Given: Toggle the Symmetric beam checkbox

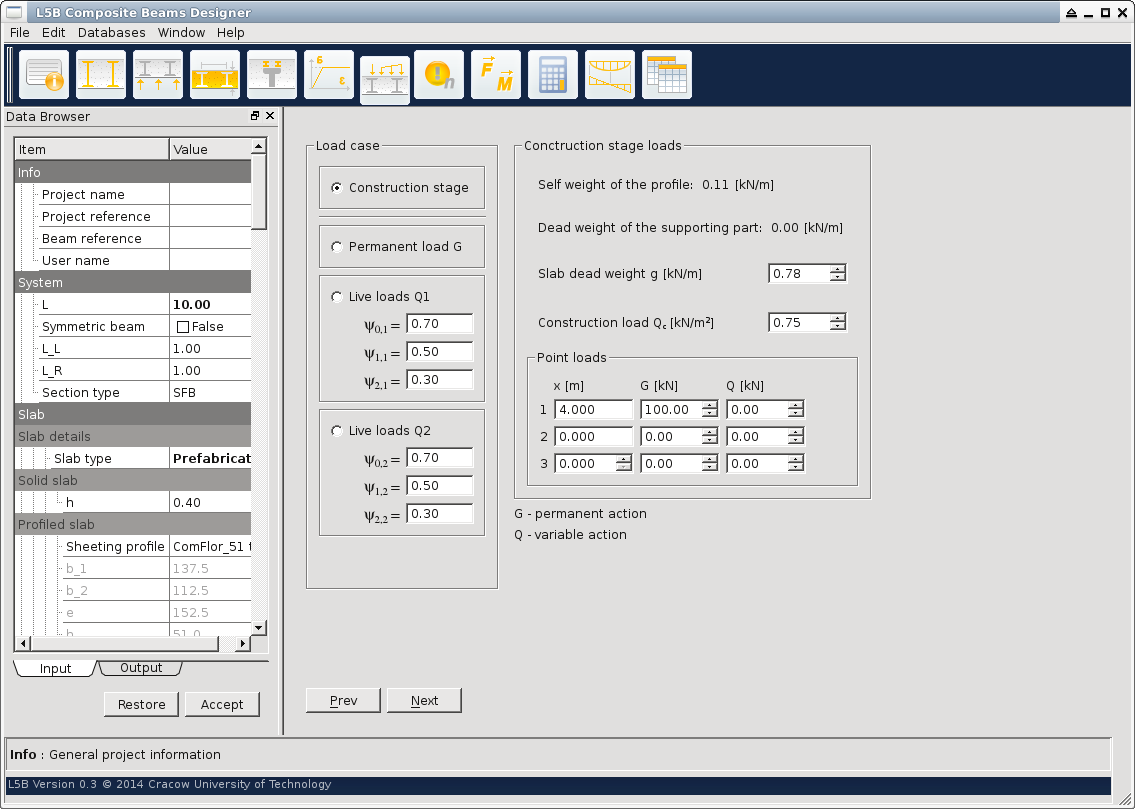Looking at the screenshot, I should click(x=183, y=327).
